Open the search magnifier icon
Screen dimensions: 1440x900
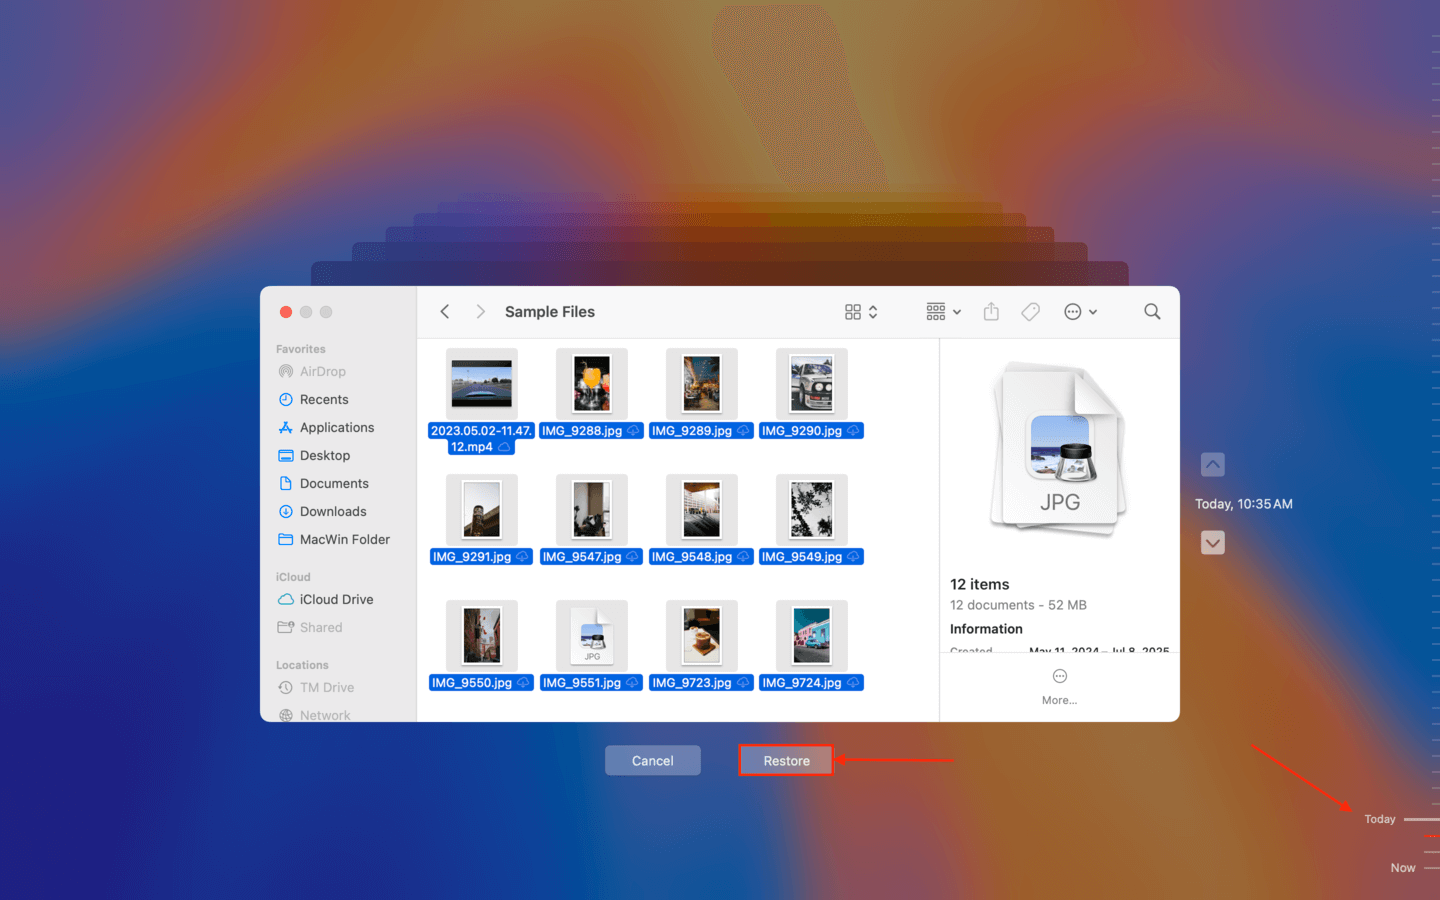tap(1152, 312)
